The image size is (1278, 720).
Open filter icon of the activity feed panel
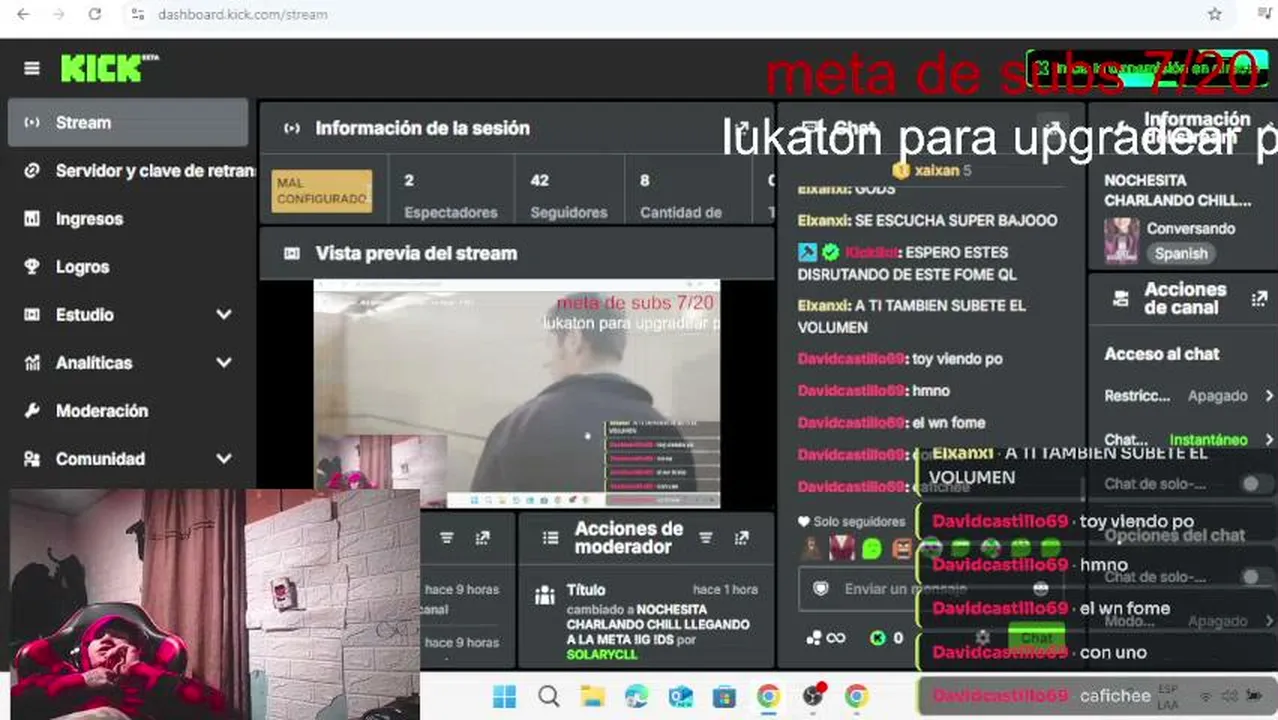coord(447,538)
